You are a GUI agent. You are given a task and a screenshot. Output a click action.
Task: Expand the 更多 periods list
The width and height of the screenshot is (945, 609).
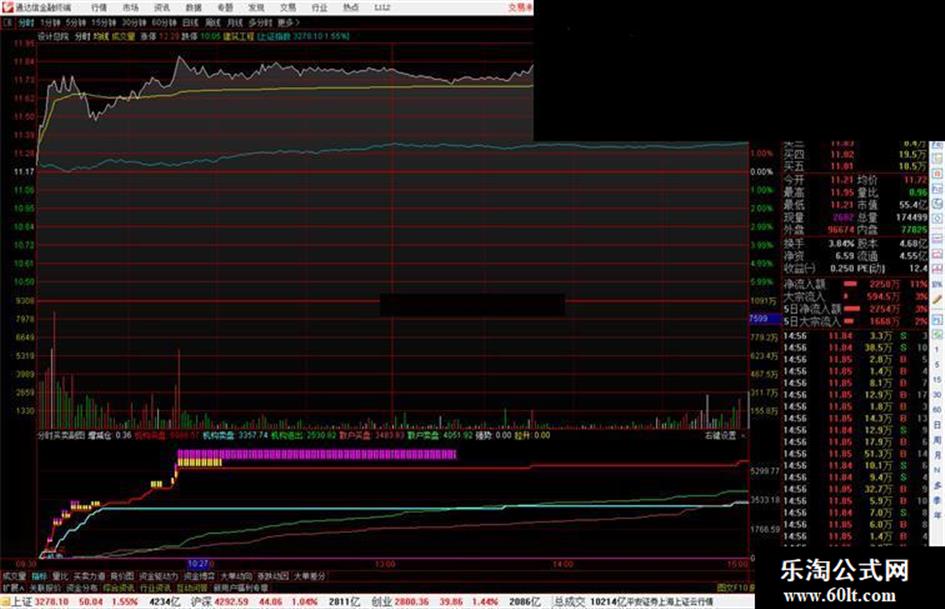pos(288,23)
